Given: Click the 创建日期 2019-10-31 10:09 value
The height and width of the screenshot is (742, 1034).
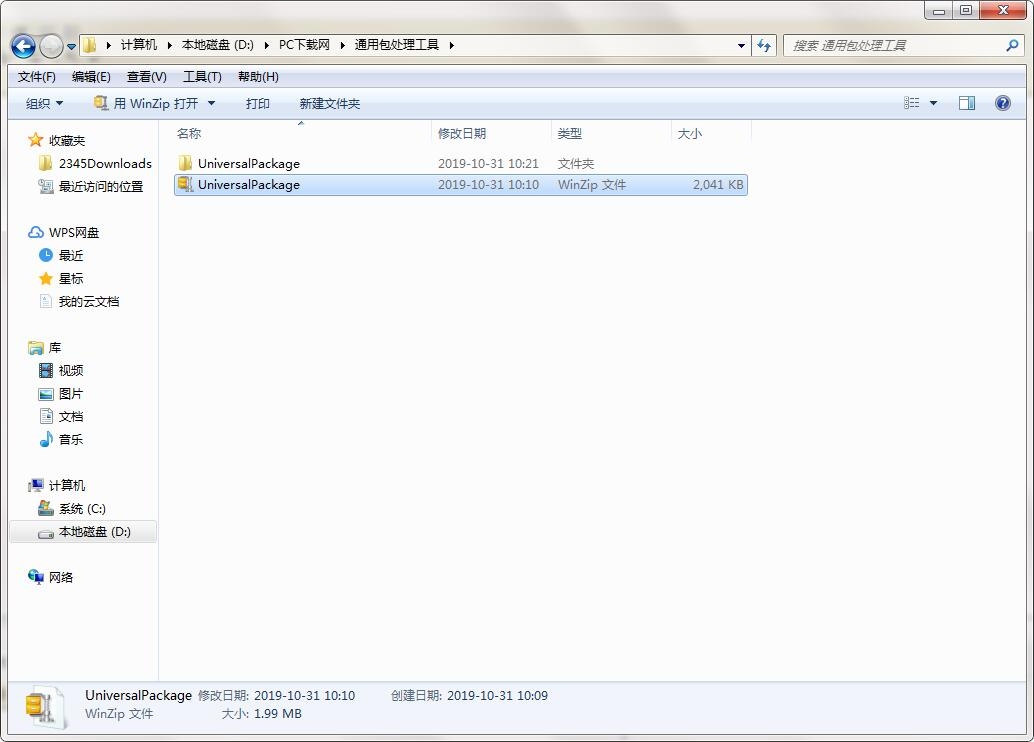Looking at the screenshot, I should point(497,695).
